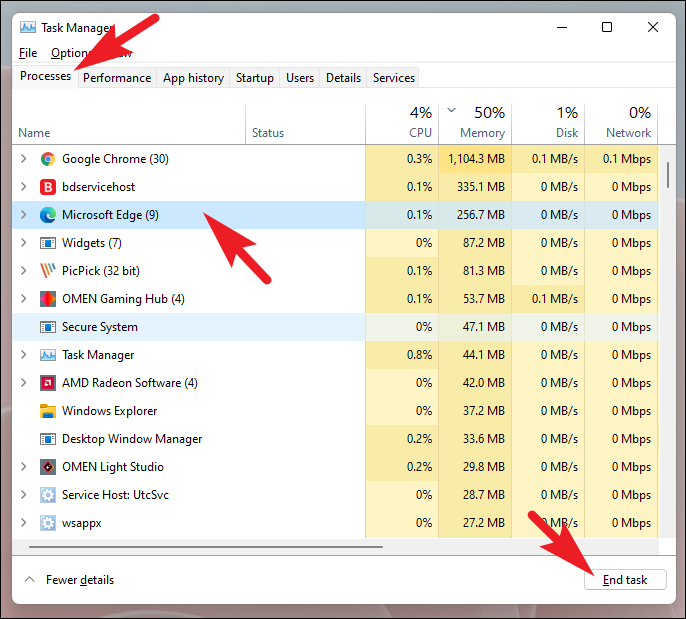Click the horizontal scrollbar thumb
This screenshot has height=619, width=686.
click(x=206, y=547)
